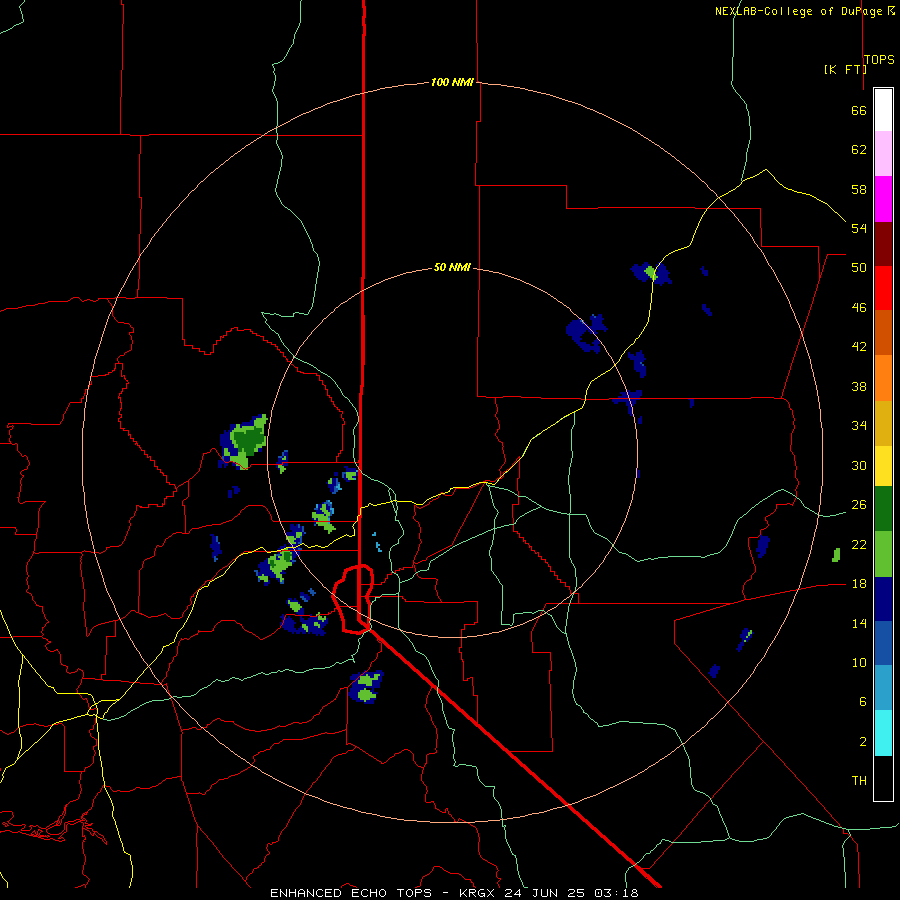The width and height of the screenshot is (900, 900).
Task: Click the 22 scale label
Action: click(859, 545)
